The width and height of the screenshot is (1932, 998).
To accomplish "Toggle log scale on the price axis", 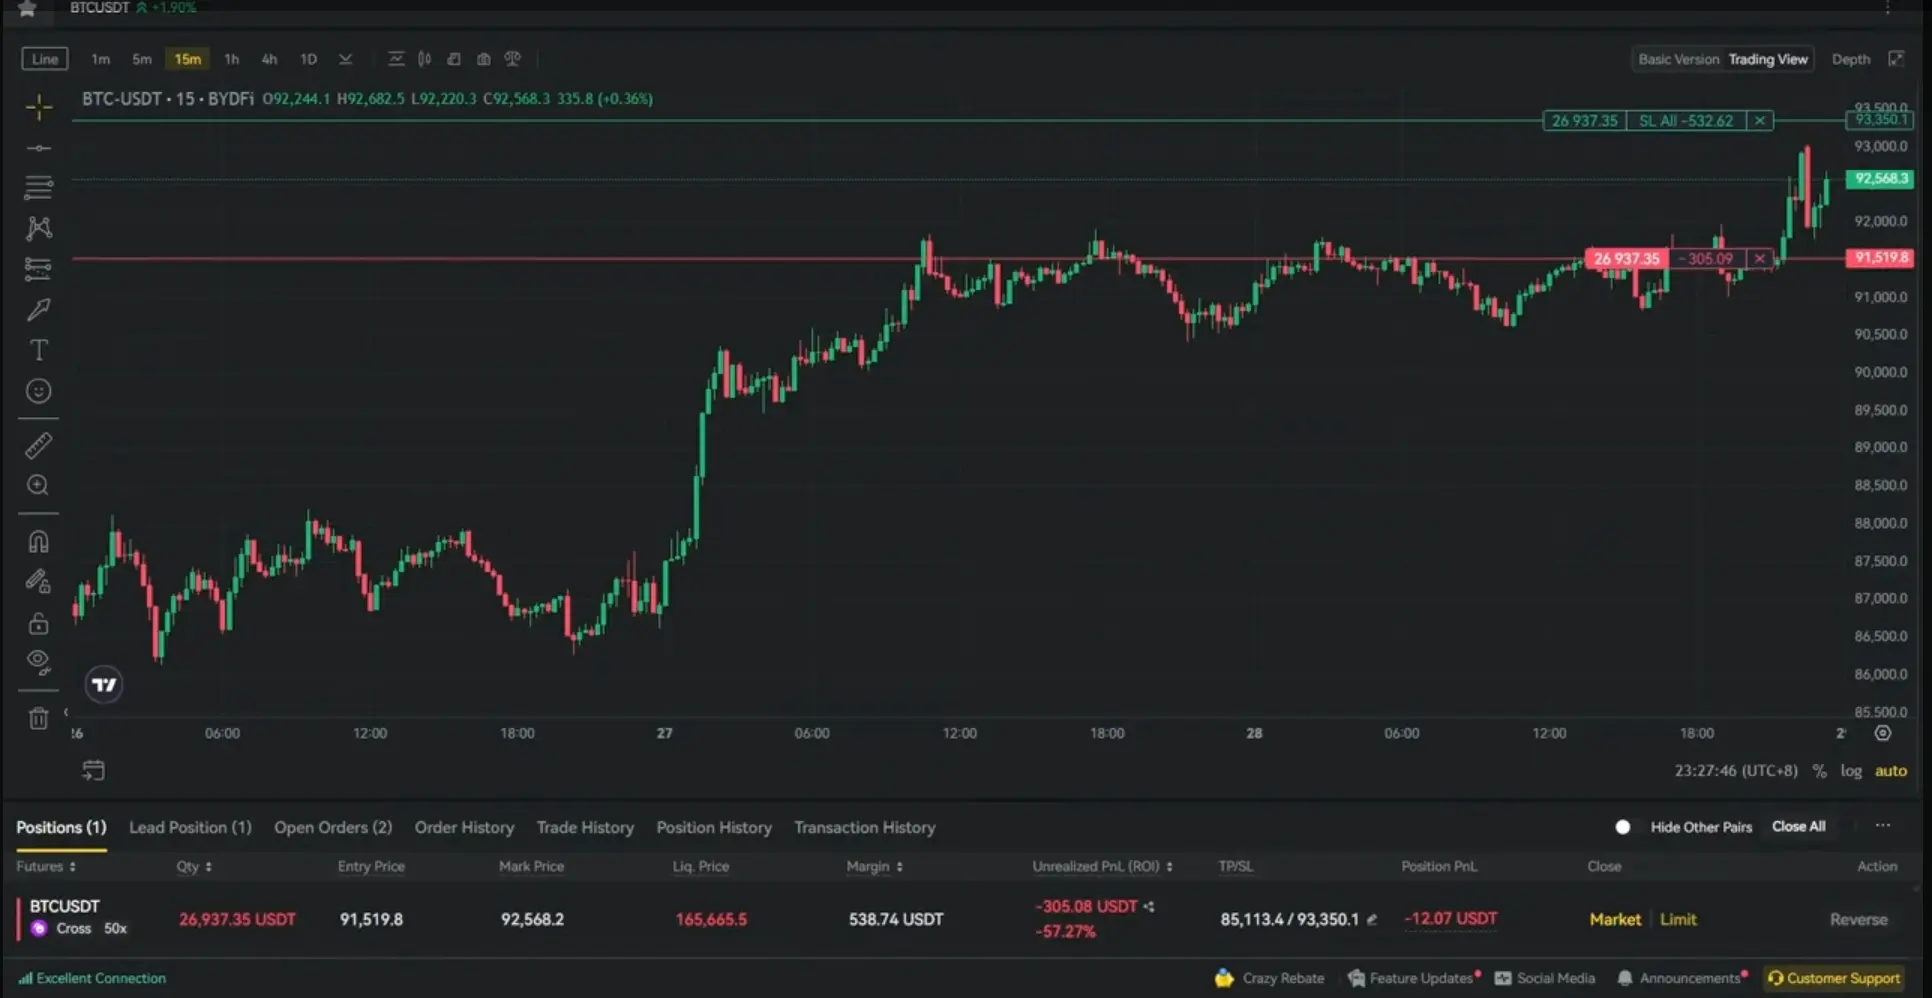I will [1851, 771].
